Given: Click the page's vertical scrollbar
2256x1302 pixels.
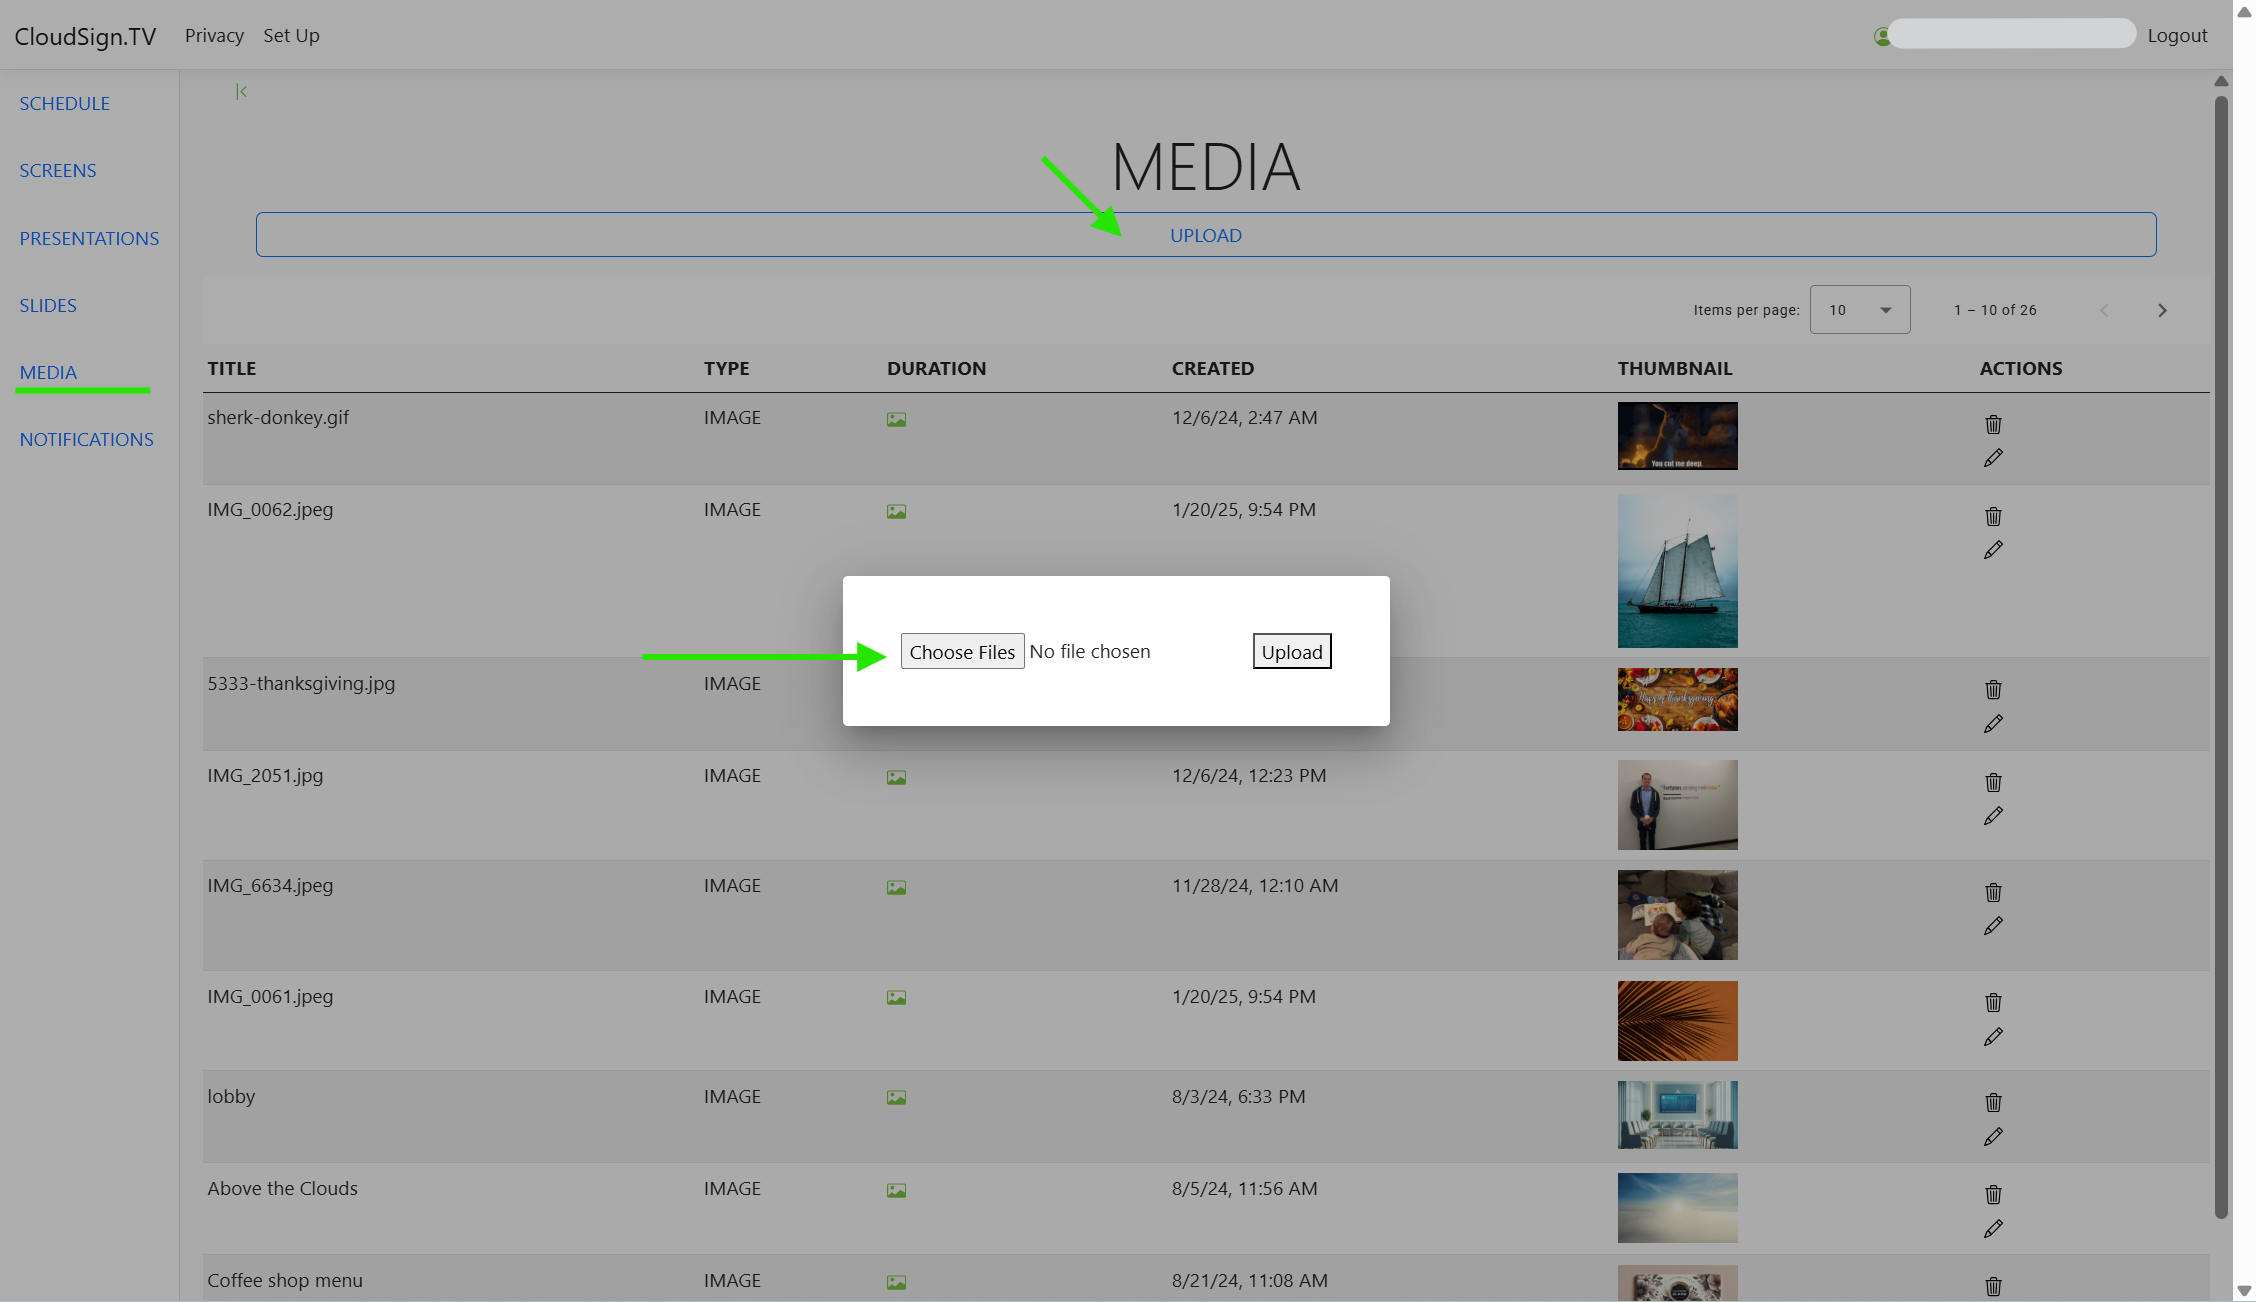Looking at the screenshot, I should (x=2221, y=650).
